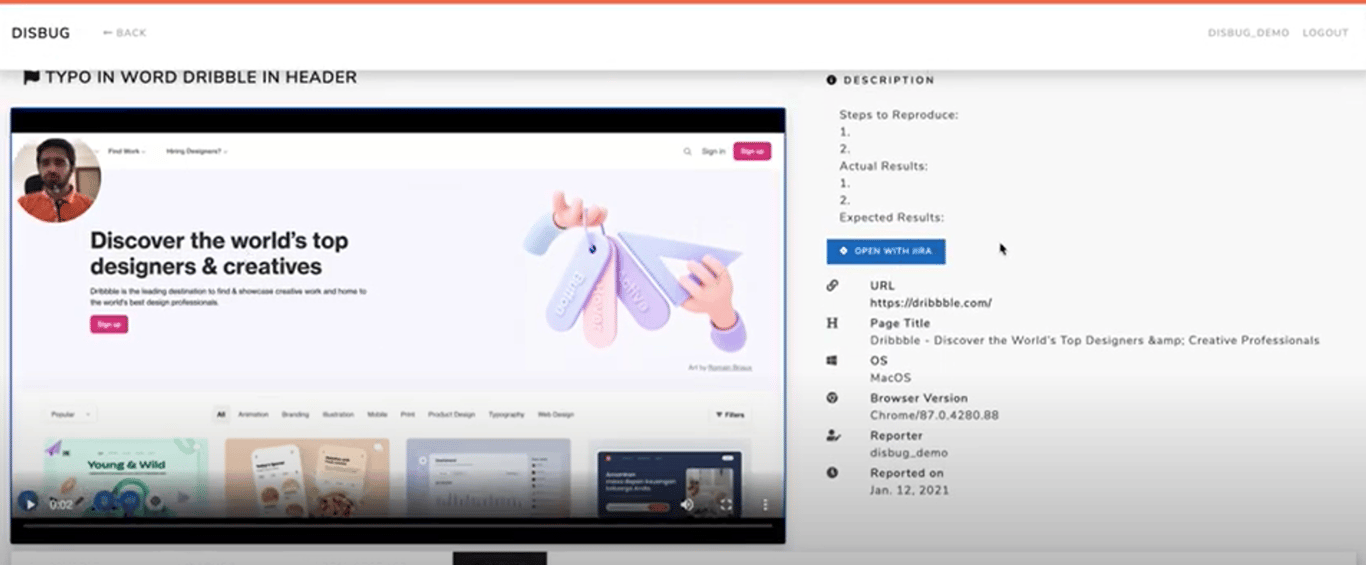Viewport: 1366px width, 565px height.
Task: Open the video's three-dot options menu
Action: pyautogui.click(x=766, y=504)
